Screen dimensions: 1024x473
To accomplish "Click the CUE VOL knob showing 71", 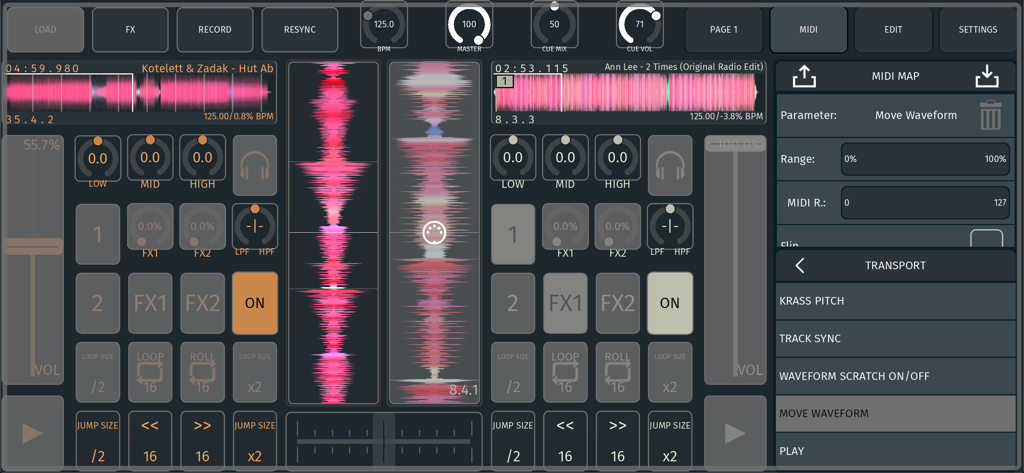I will point(639,25).
